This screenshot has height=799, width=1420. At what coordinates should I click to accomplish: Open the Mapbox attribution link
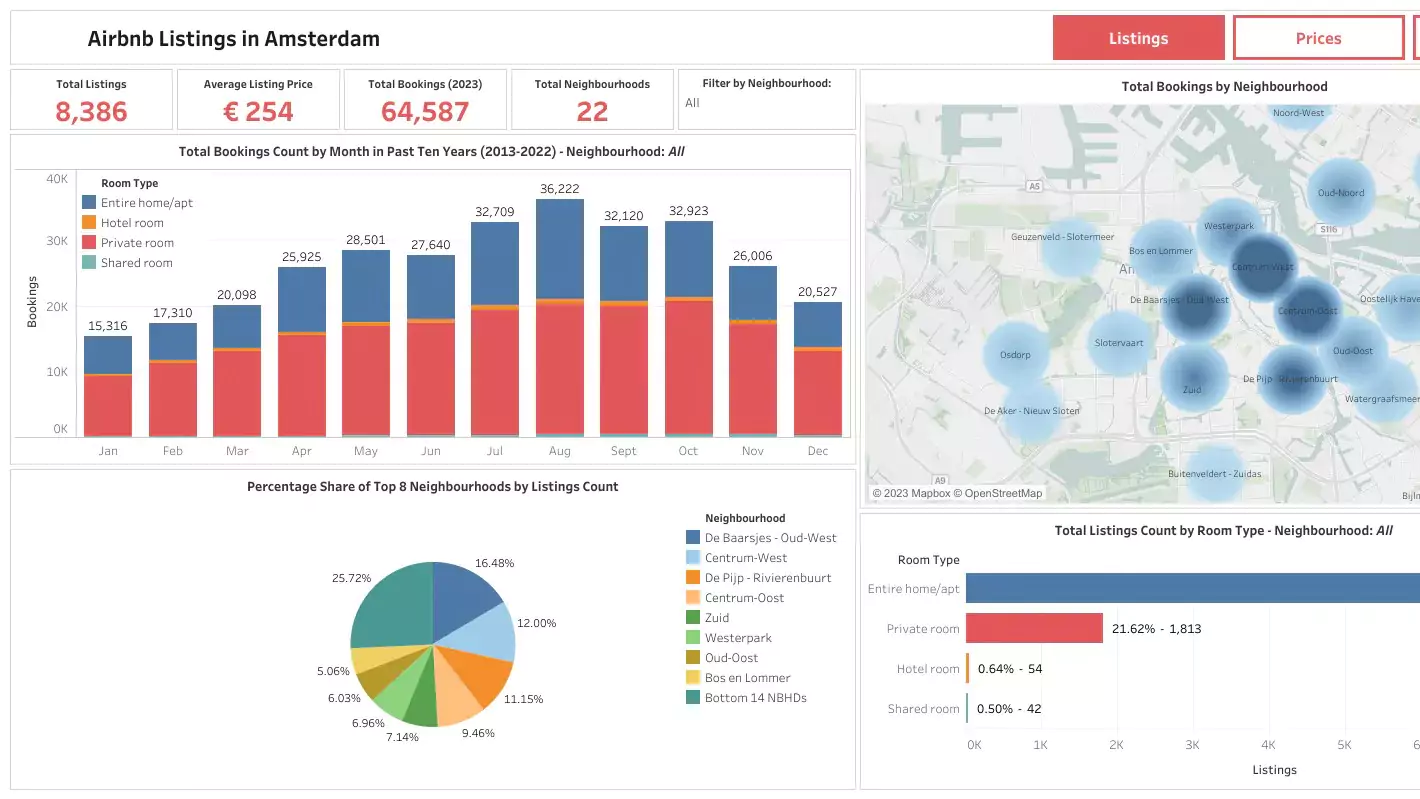(x=910, y=493)
